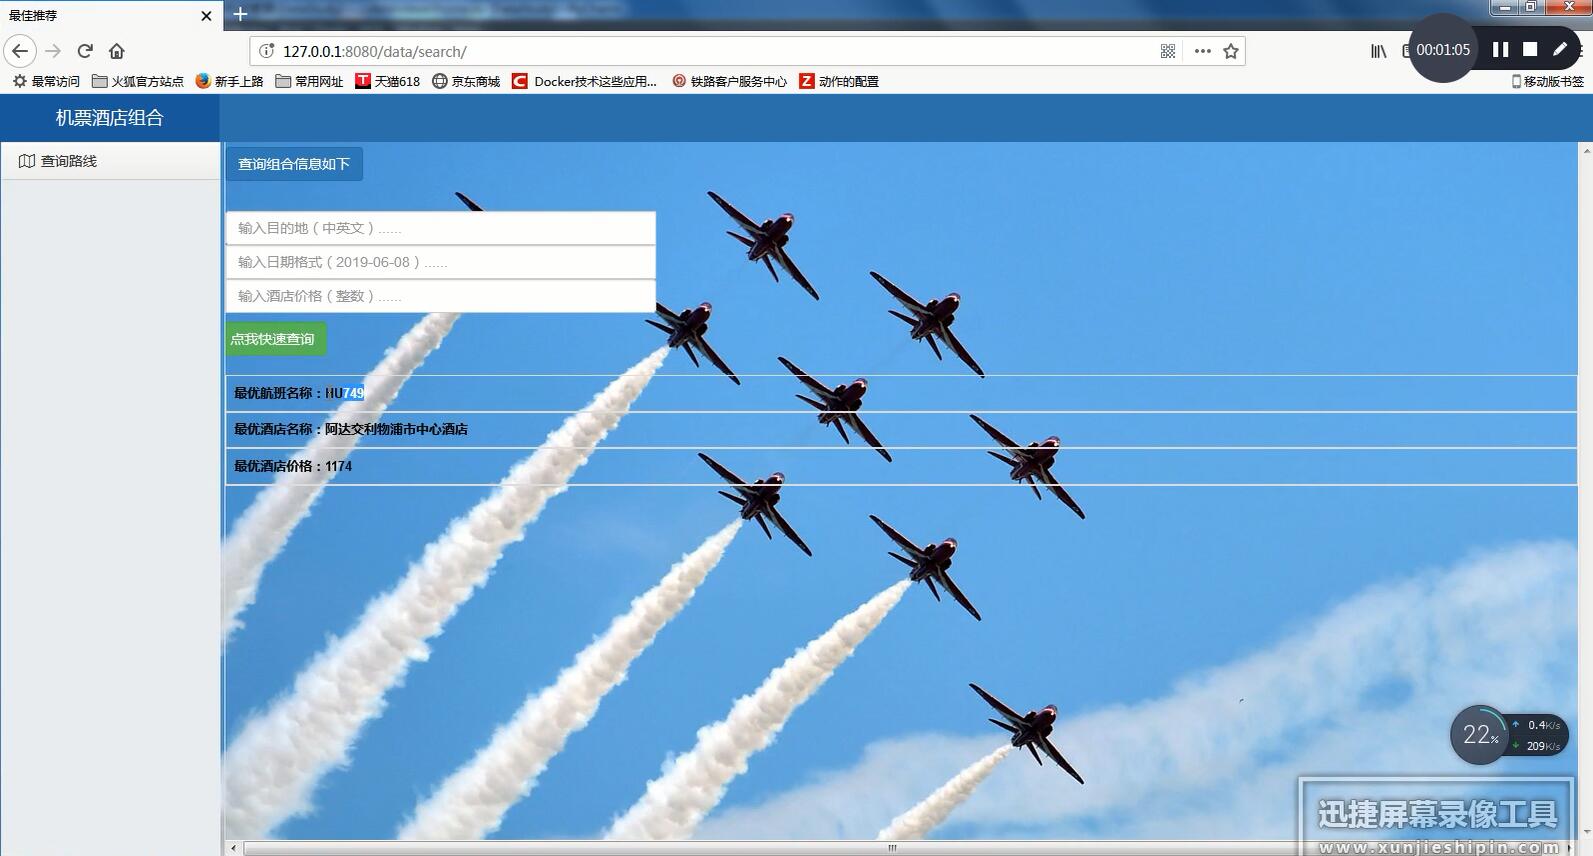Click the browser forward arrow
The image size is (1593, 856).
click(53, 51)
